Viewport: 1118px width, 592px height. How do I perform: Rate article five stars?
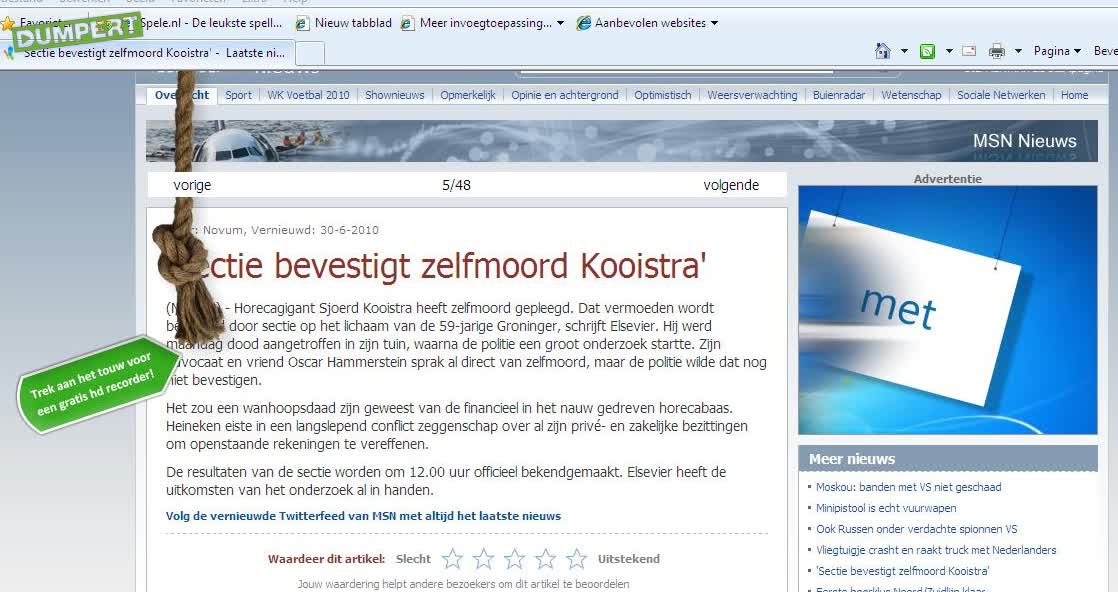(x=576, y=558)
